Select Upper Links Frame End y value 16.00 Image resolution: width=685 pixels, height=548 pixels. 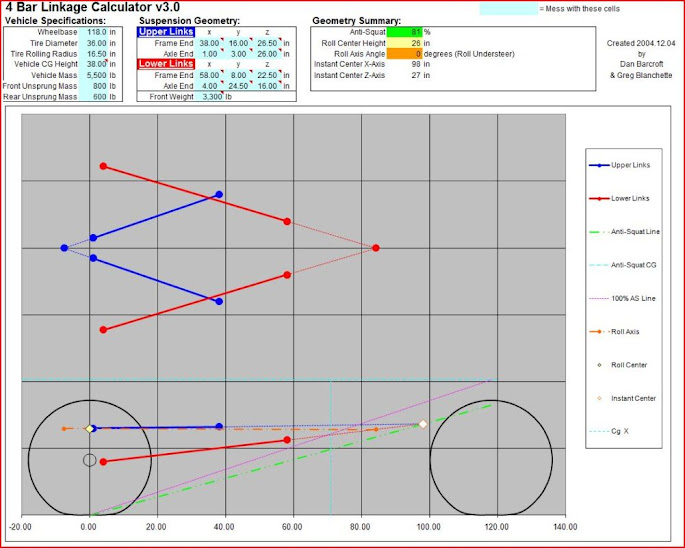pyautogui.click(x=239, y=43)
